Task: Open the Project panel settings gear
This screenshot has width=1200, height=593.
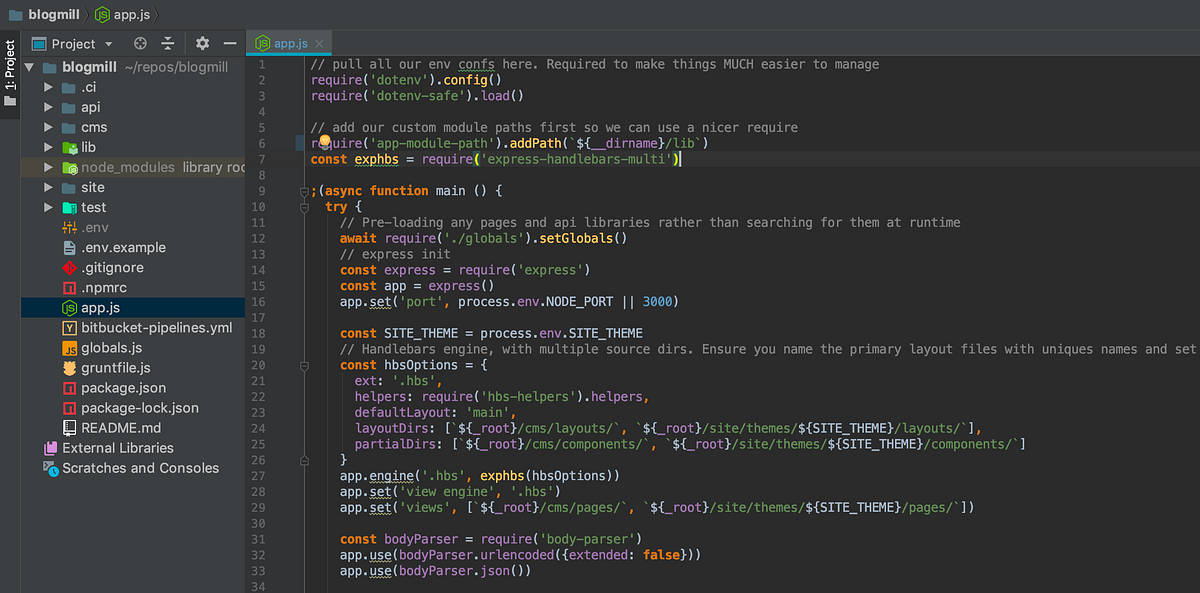Action: coord(201,43)
